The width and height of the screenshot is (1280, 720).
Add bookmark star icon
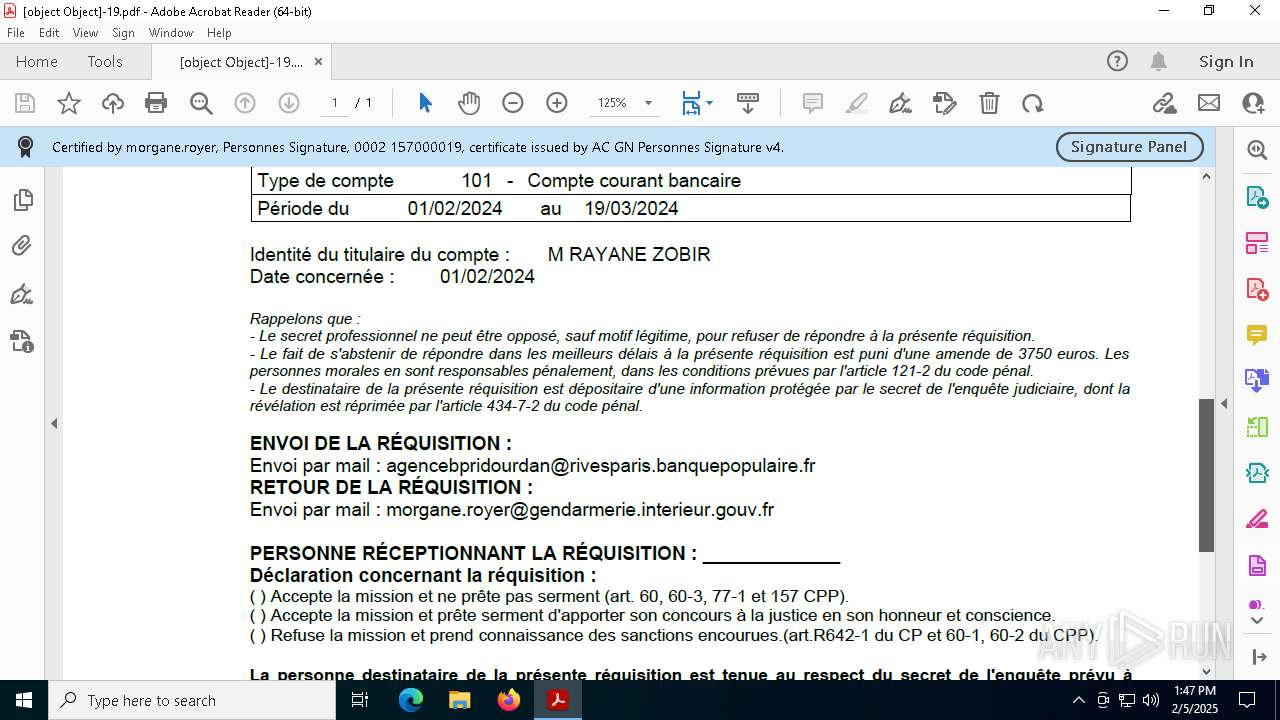click(x=69, y=103)
